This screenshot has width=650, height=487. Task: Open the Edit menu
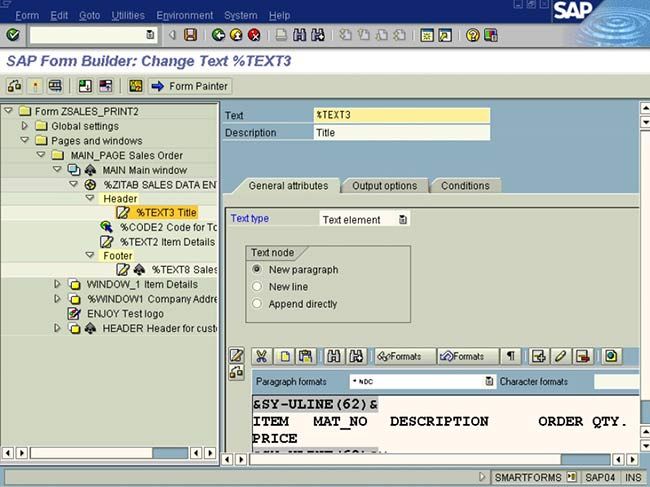59,15
